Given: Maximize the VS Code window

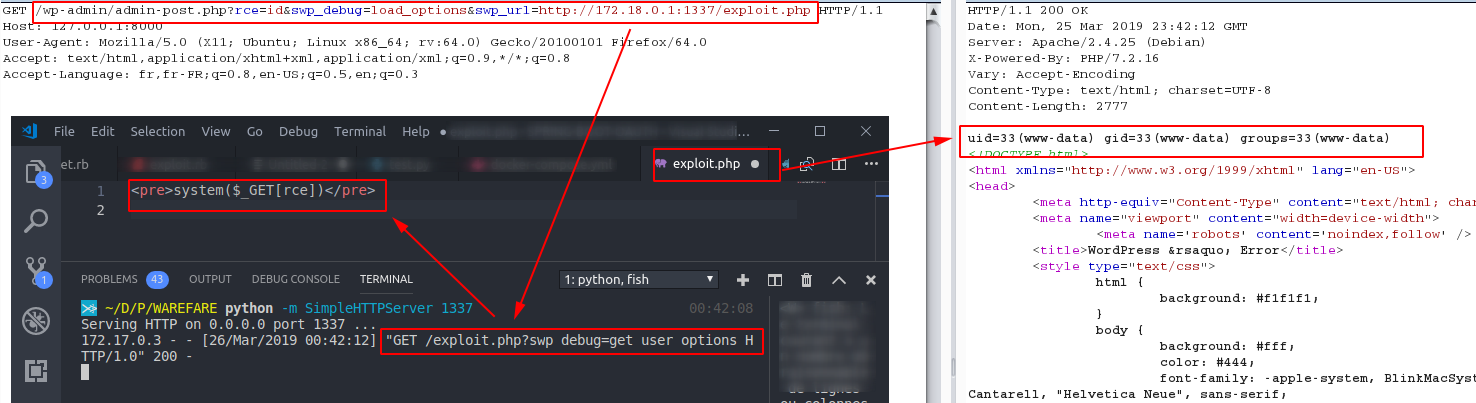Looking at the screenshot, I should [820, 131].
